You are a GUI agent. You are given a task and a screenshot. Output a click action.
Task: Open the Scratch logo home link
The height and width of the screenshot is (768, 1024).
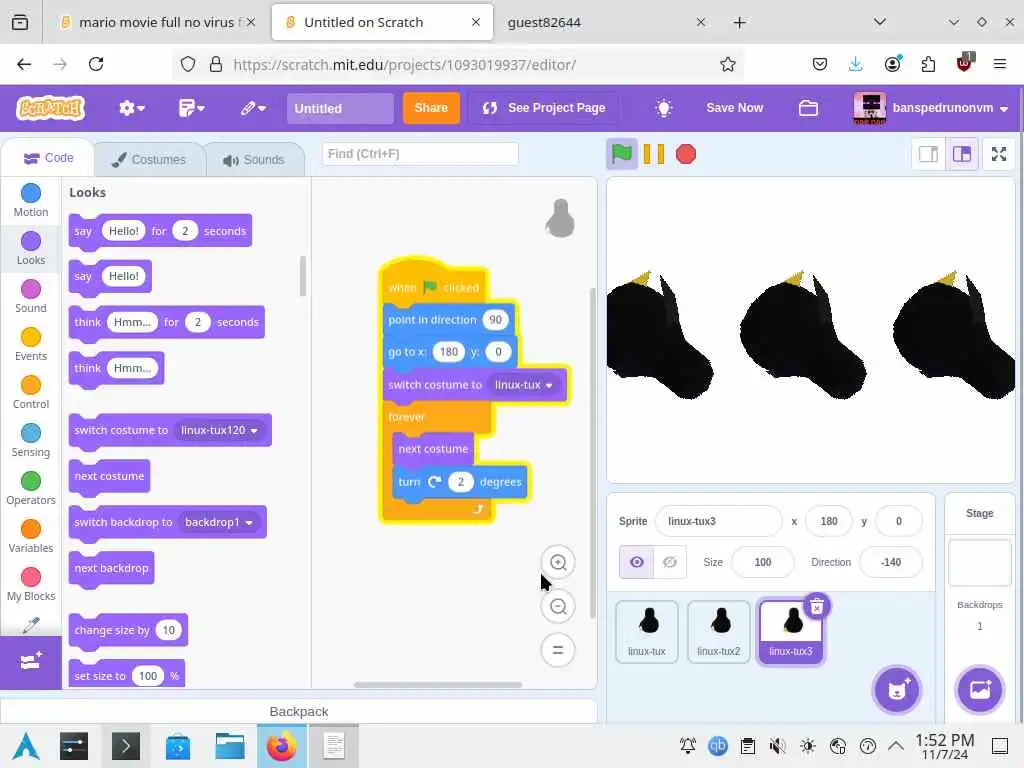[50, 108]
